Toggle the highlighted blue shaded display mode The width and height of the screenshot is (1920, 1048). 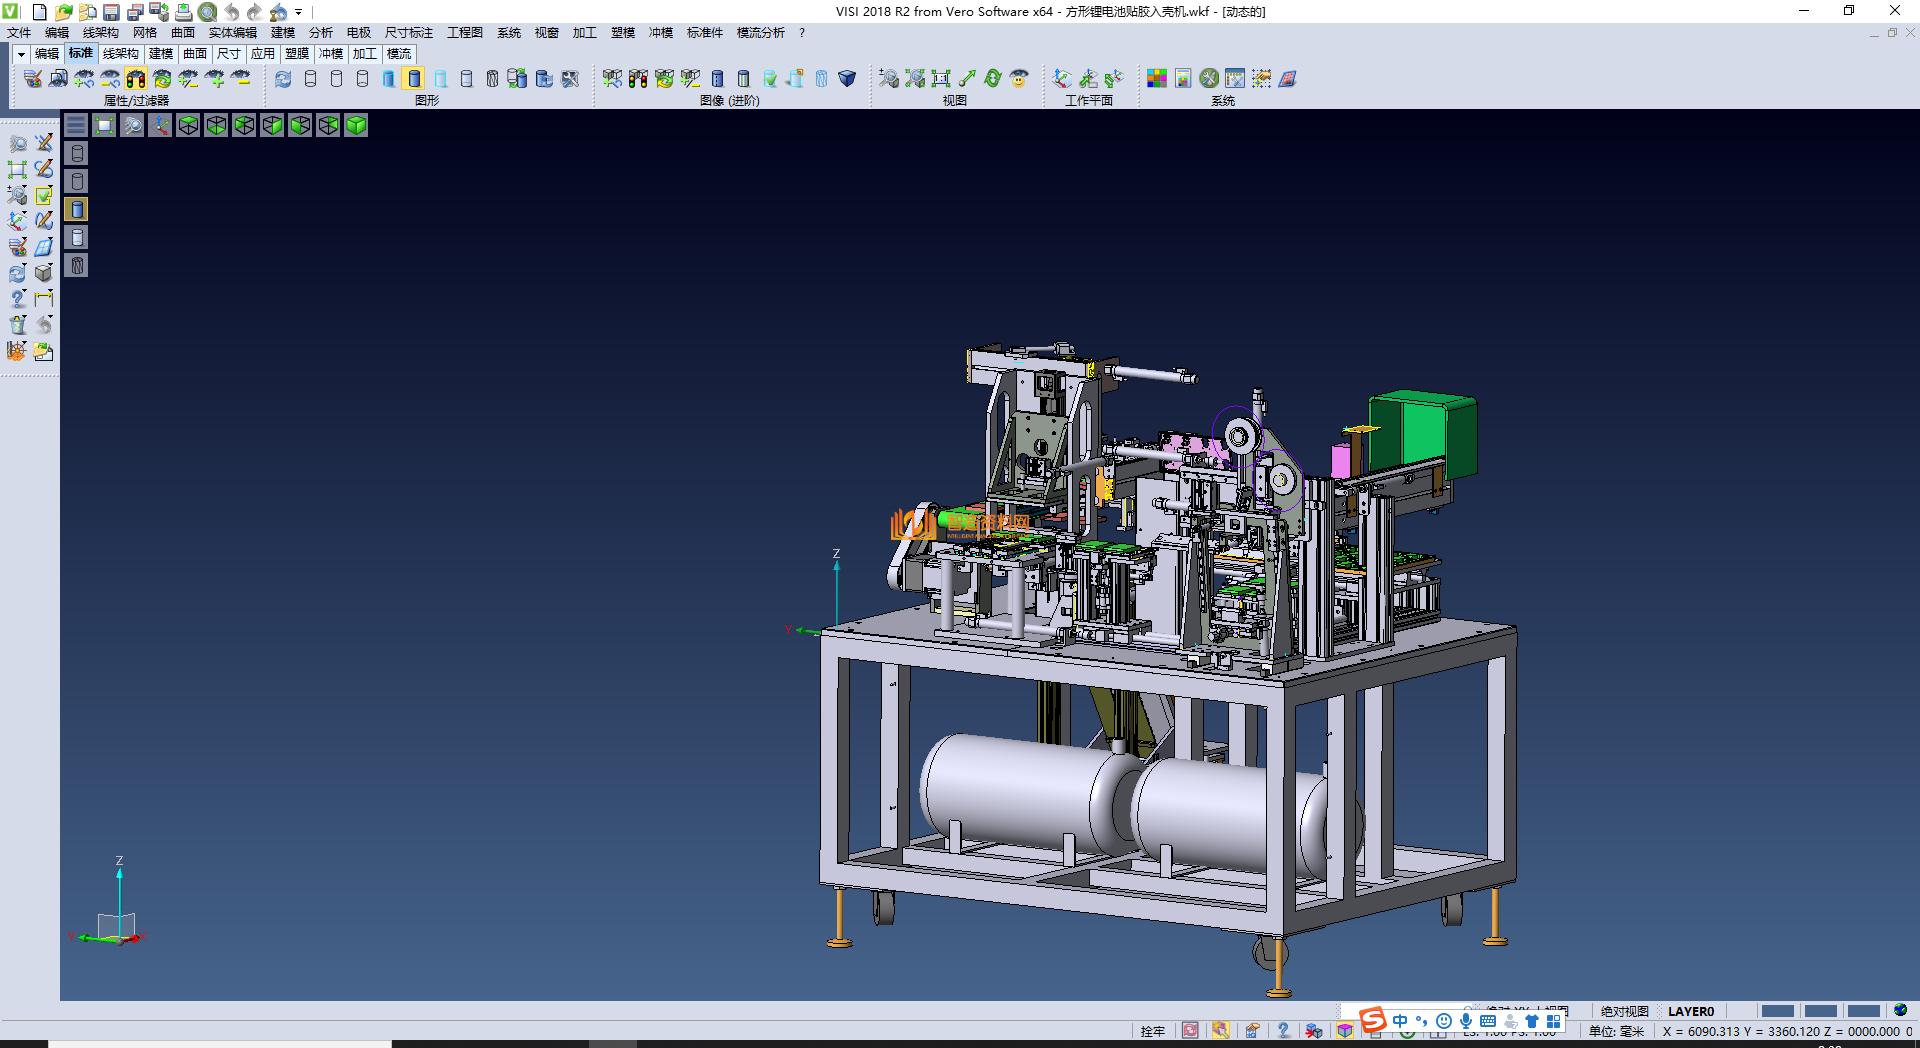click(x=414, y=79)
